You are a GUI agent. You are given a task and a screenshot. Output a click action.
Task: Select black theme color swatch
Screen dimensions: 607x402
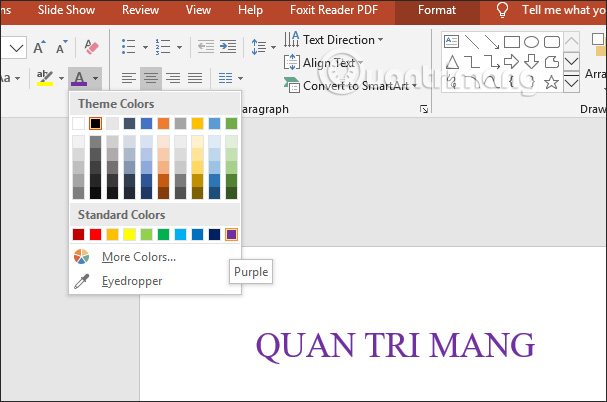[96, 124]
